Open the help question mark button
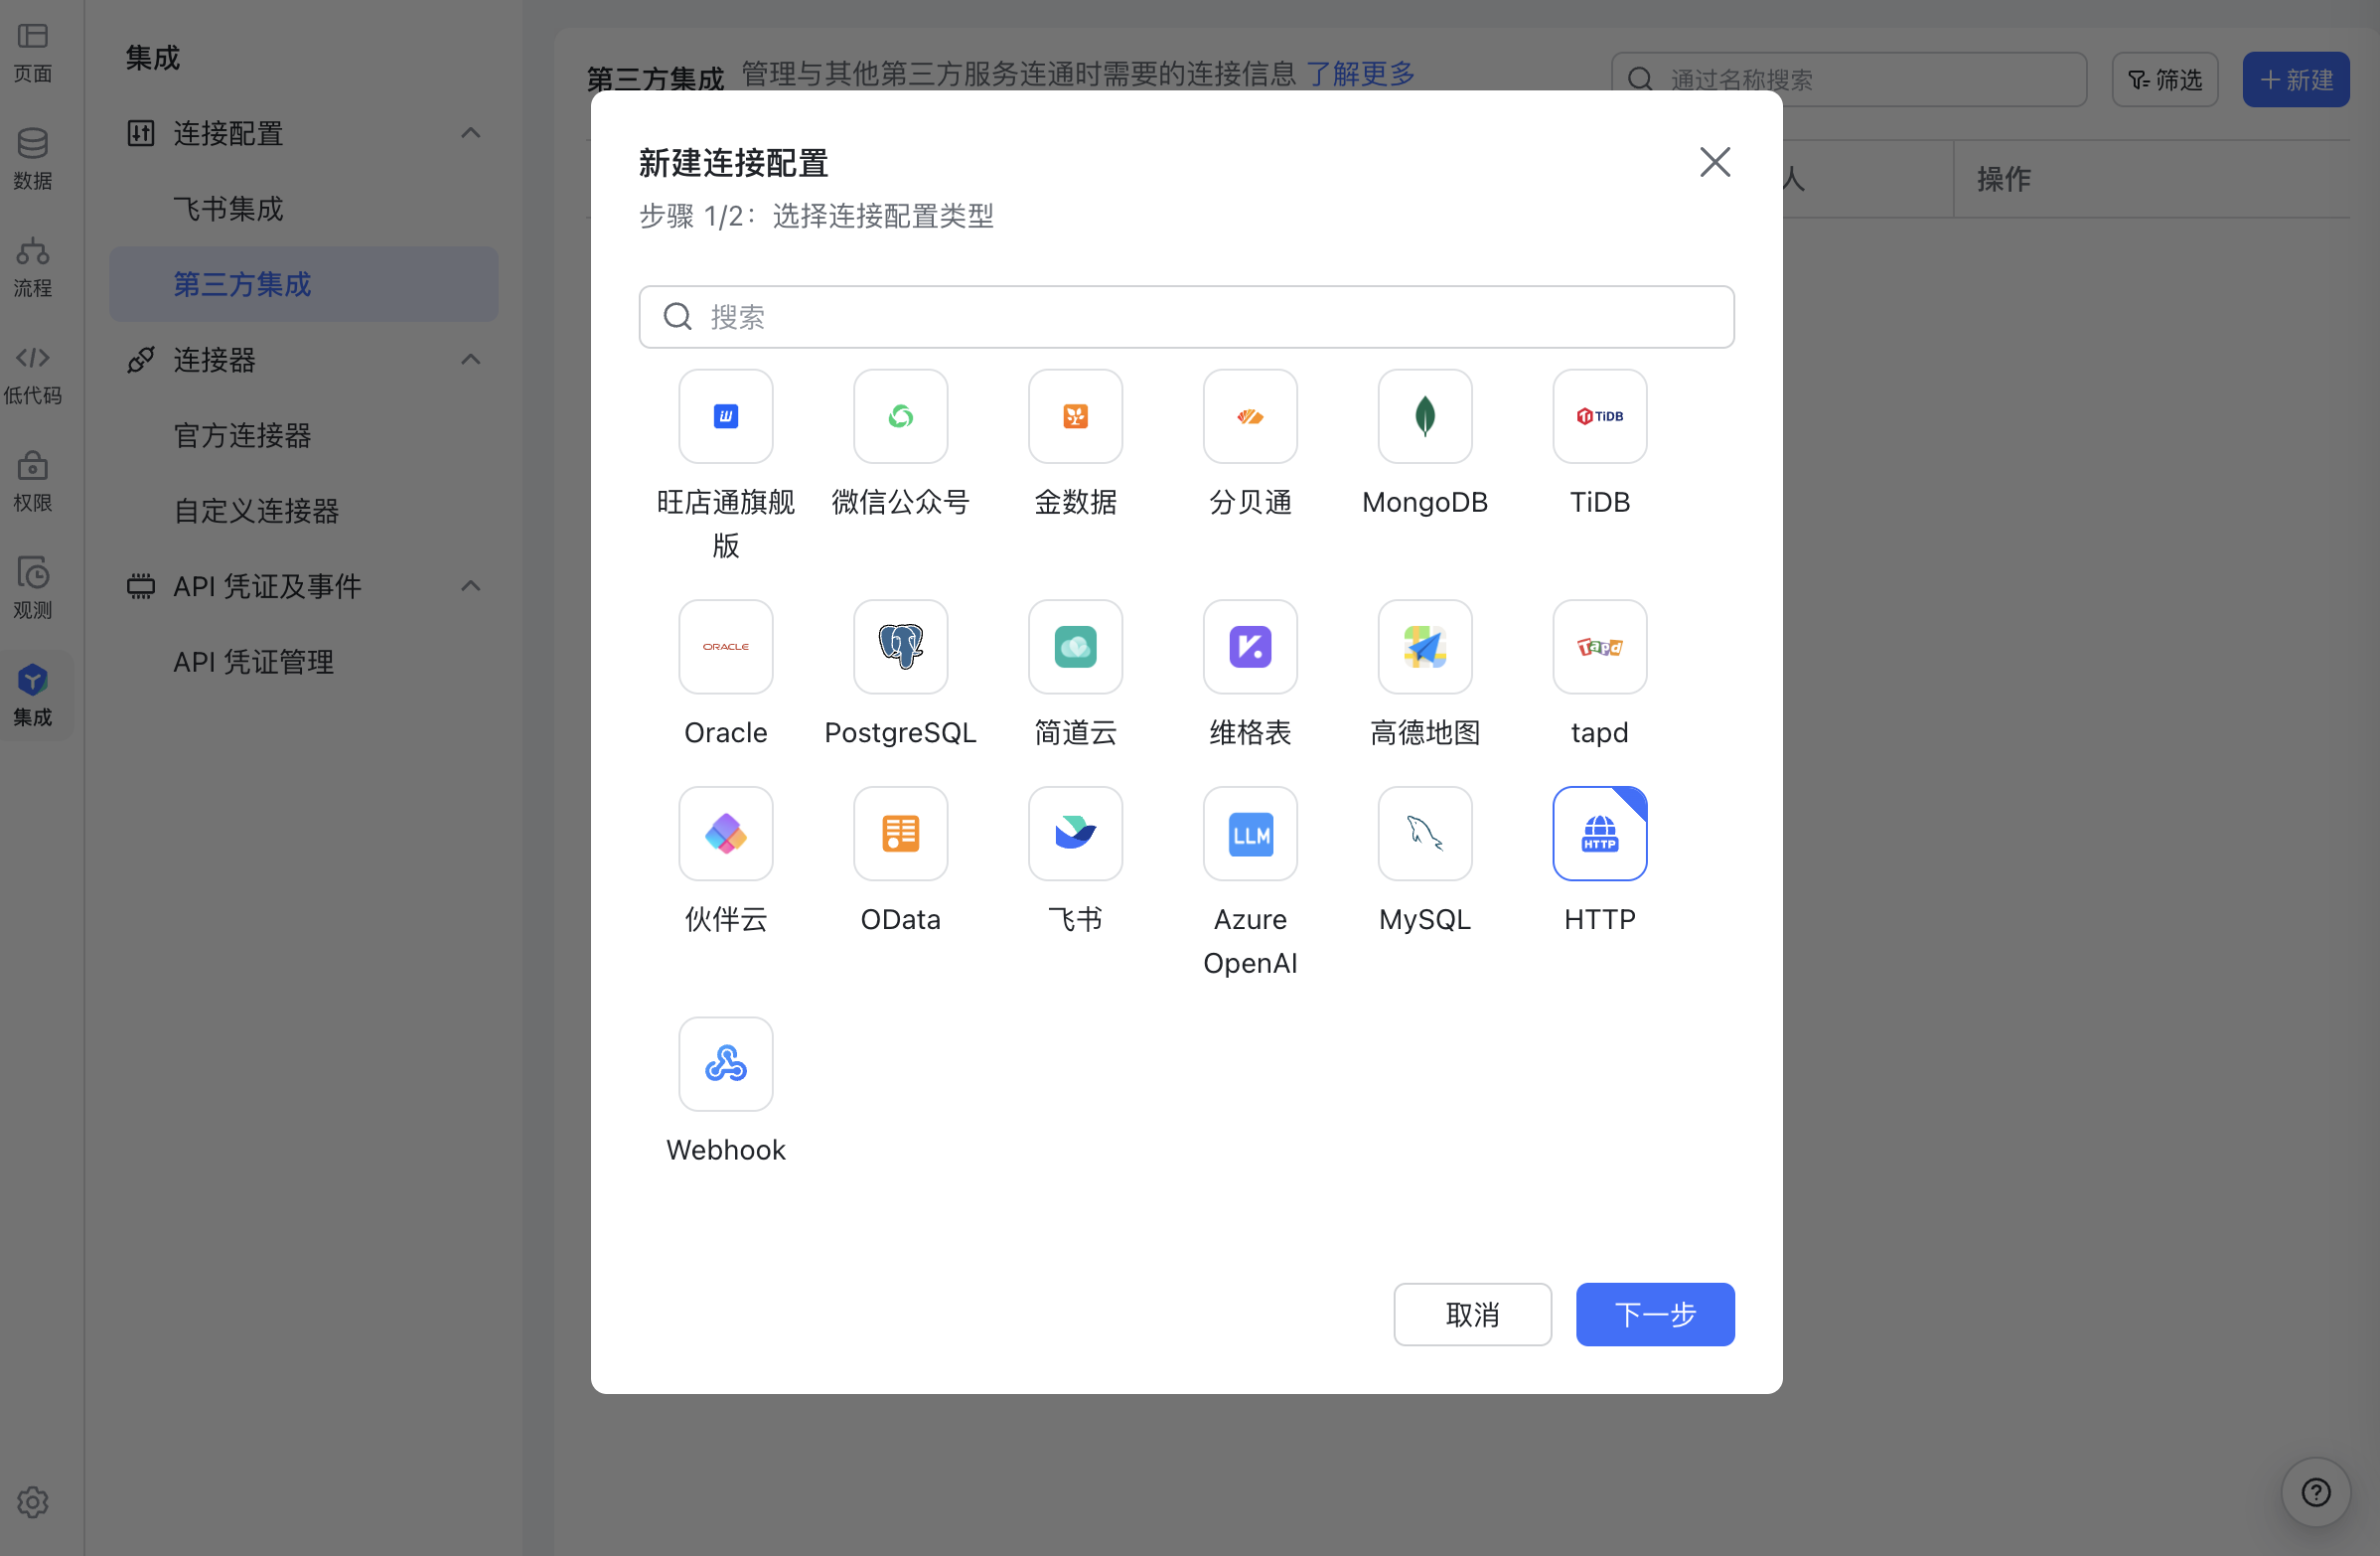 point(2316,1492)
